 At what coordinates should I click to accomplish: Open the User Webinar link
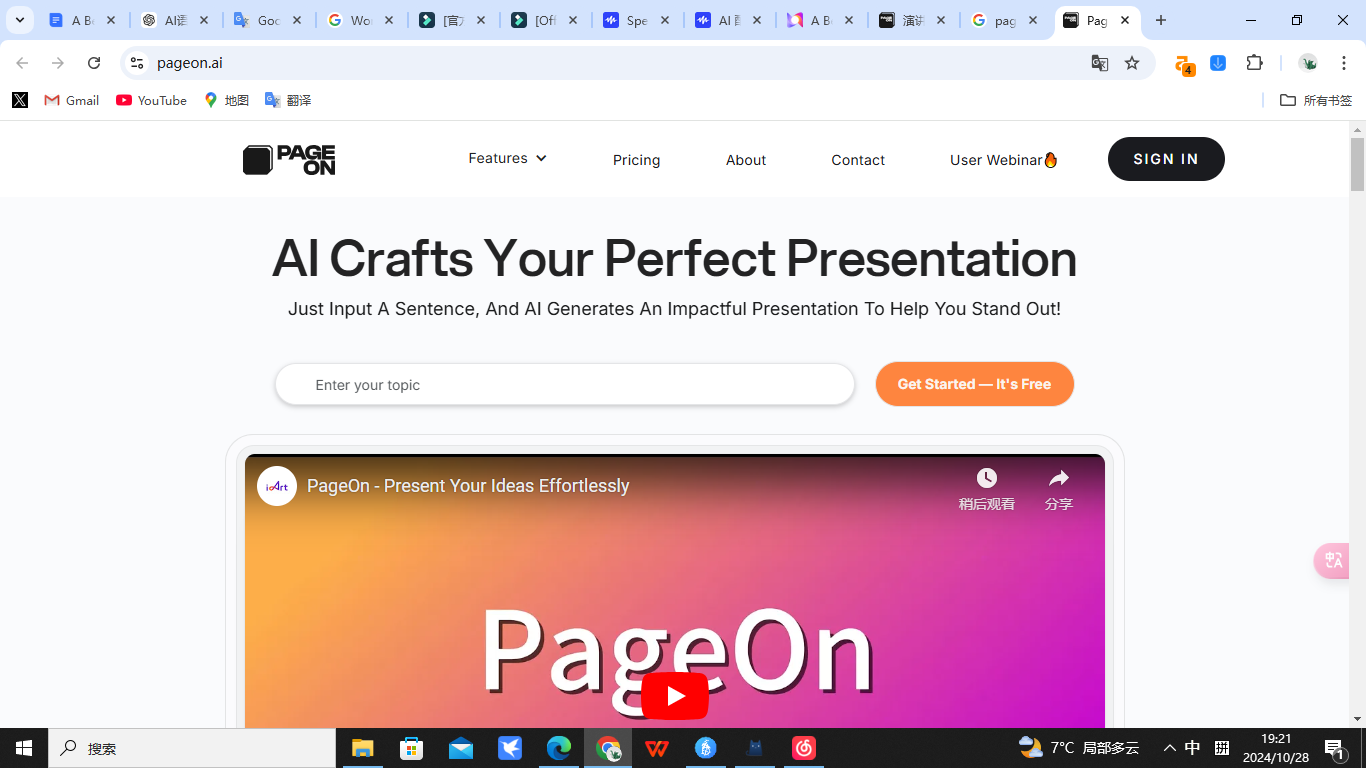(x=1004, y=160)
